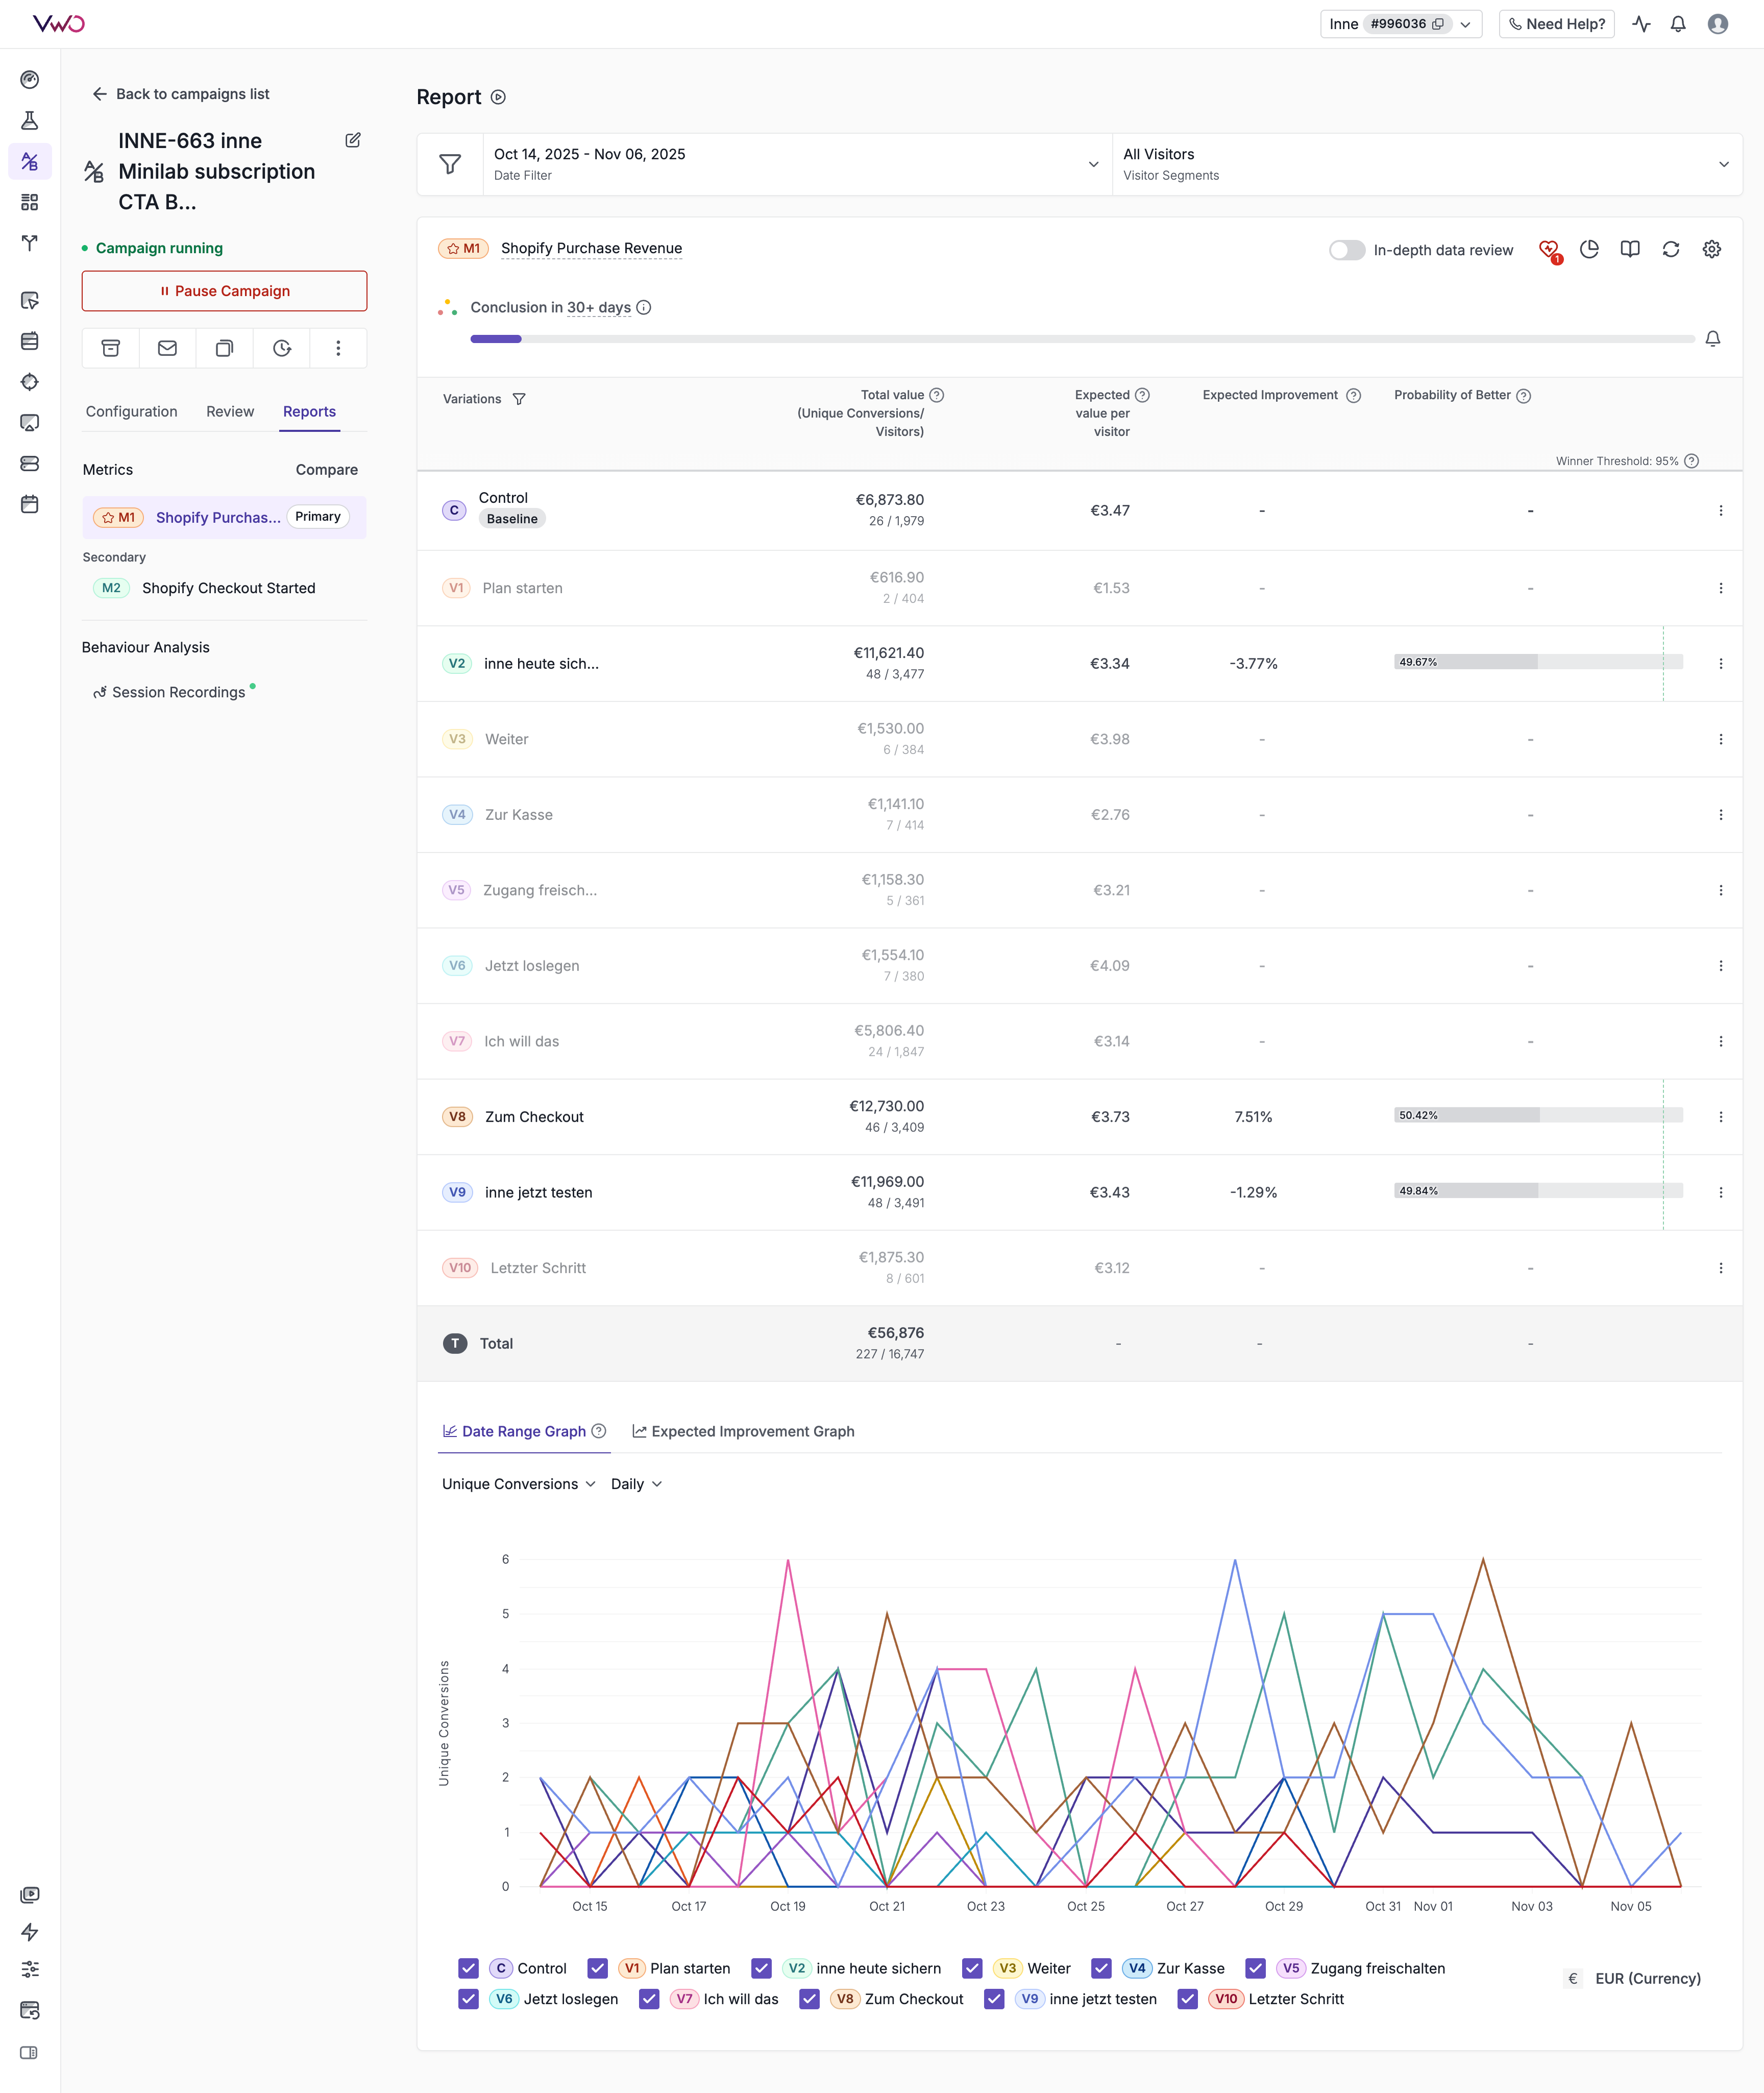Viewport: 1764px width, 2093px height.
Task: Uncheck the Control series checkbox
Action: 468,1968
